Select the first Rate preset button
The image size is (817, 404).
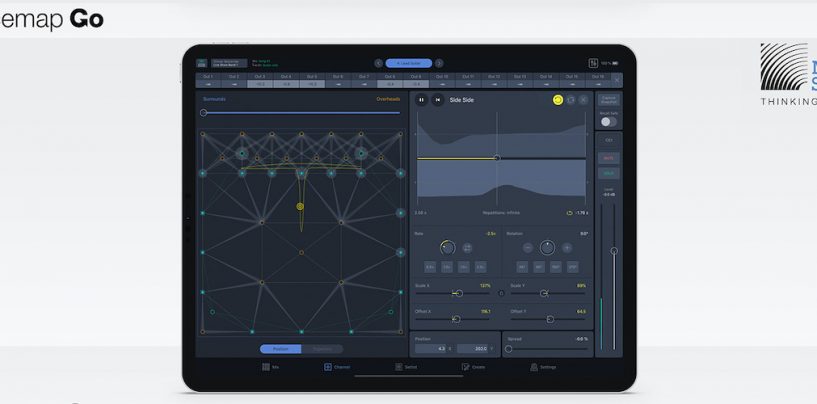(x=430, y=267)
